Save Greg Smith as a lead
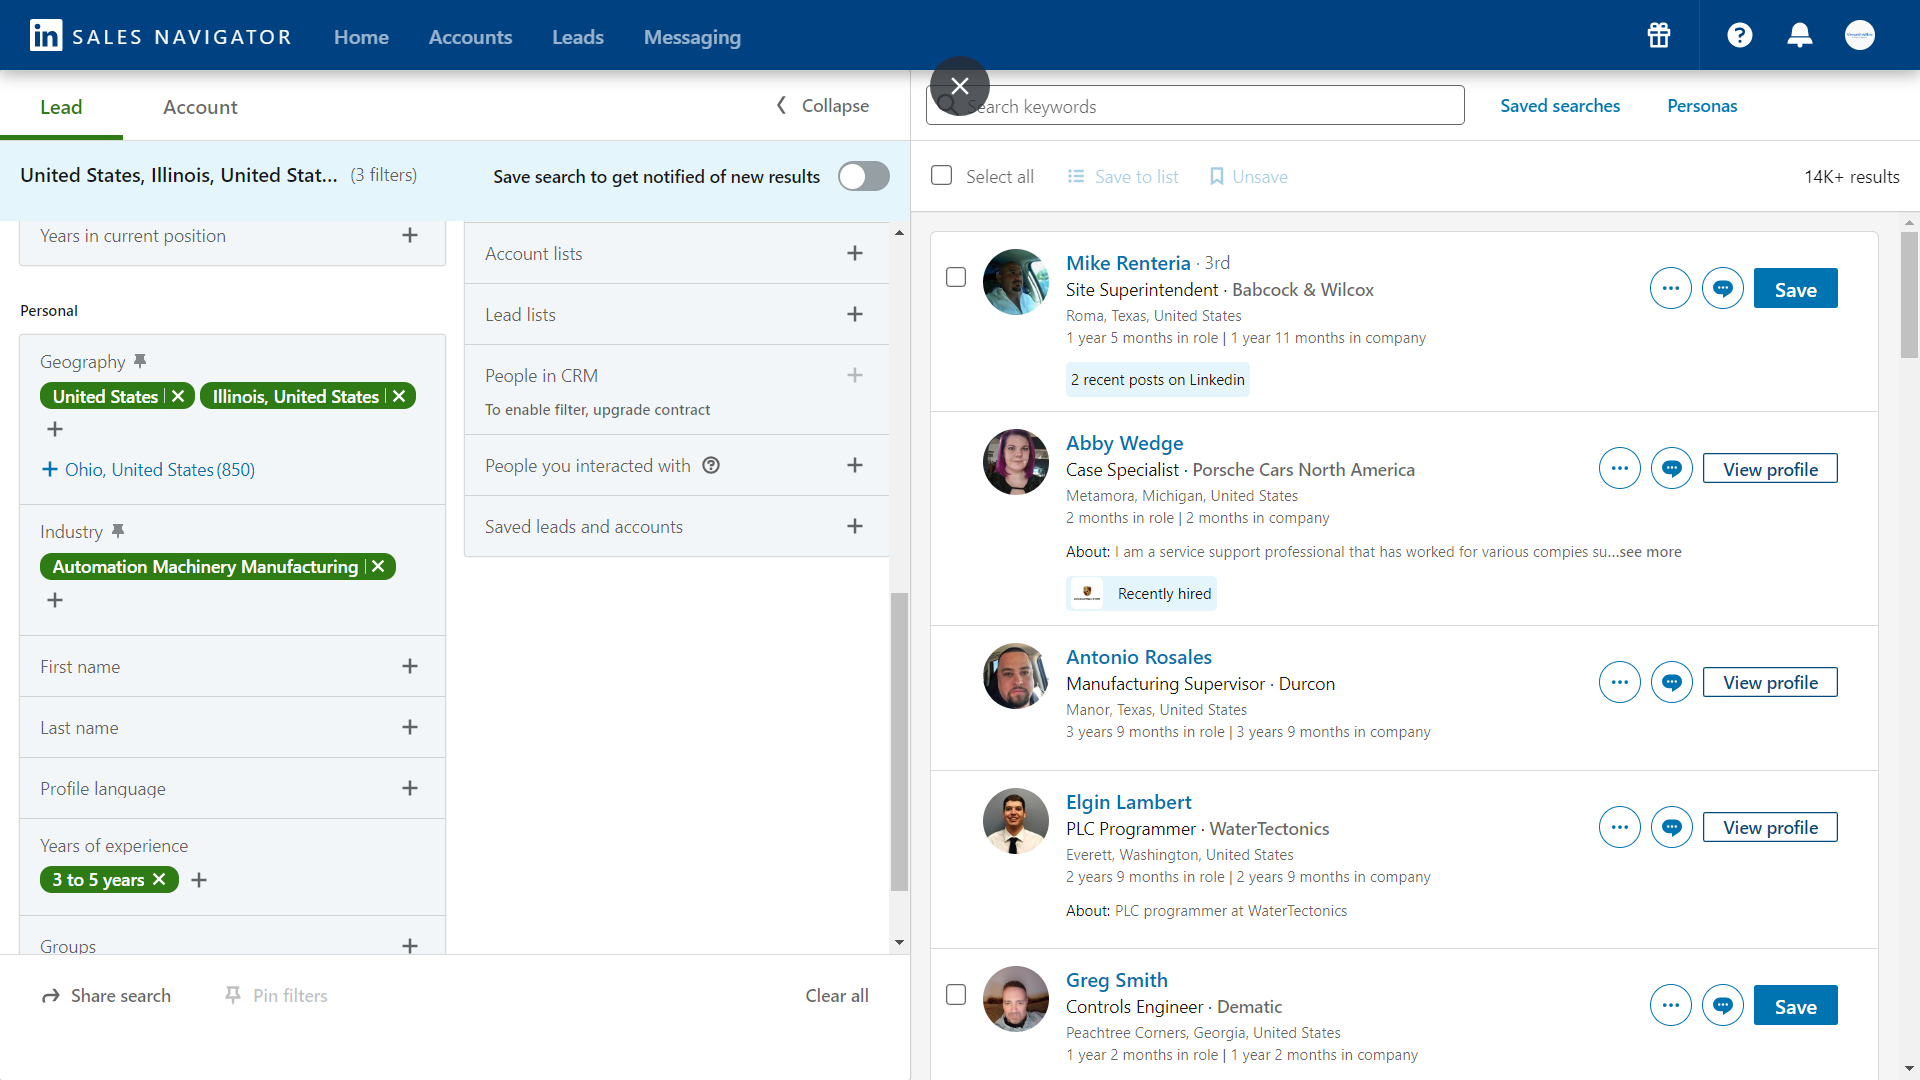The width and height of the screenshot is (1920, 1080). coord(1795,1006)
